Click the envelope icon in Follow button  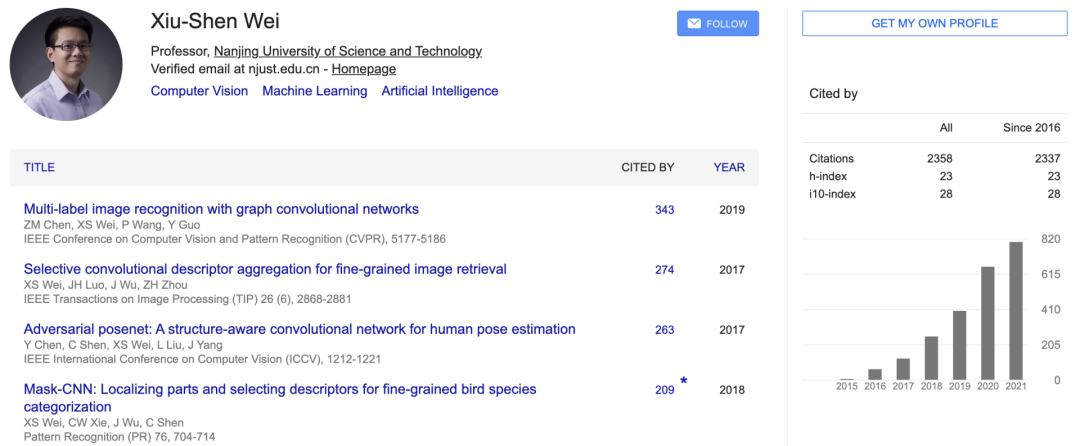(693, 24)
